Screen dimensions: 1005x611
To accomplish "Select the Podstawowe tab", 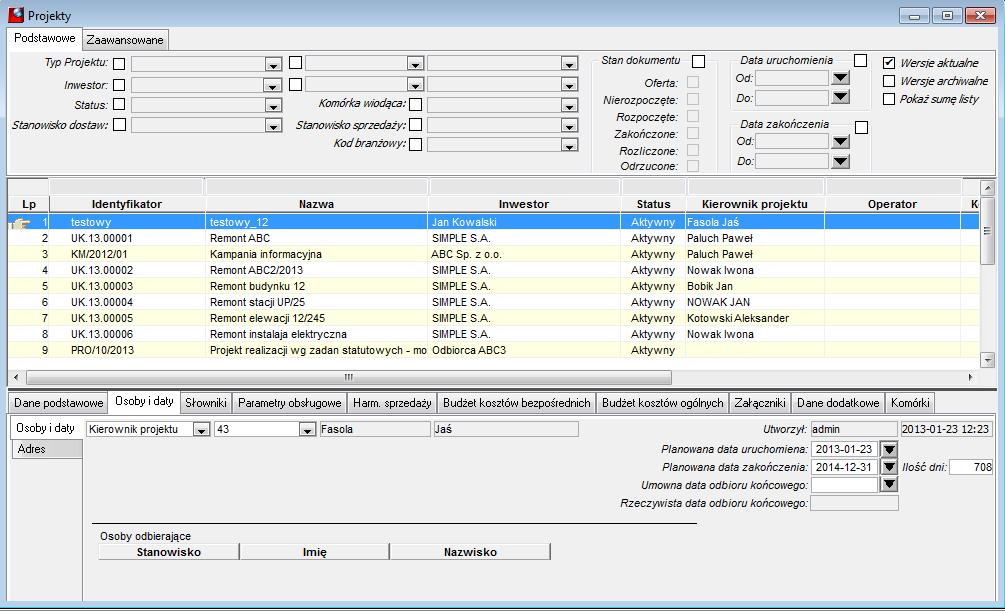I will (45, 38).
